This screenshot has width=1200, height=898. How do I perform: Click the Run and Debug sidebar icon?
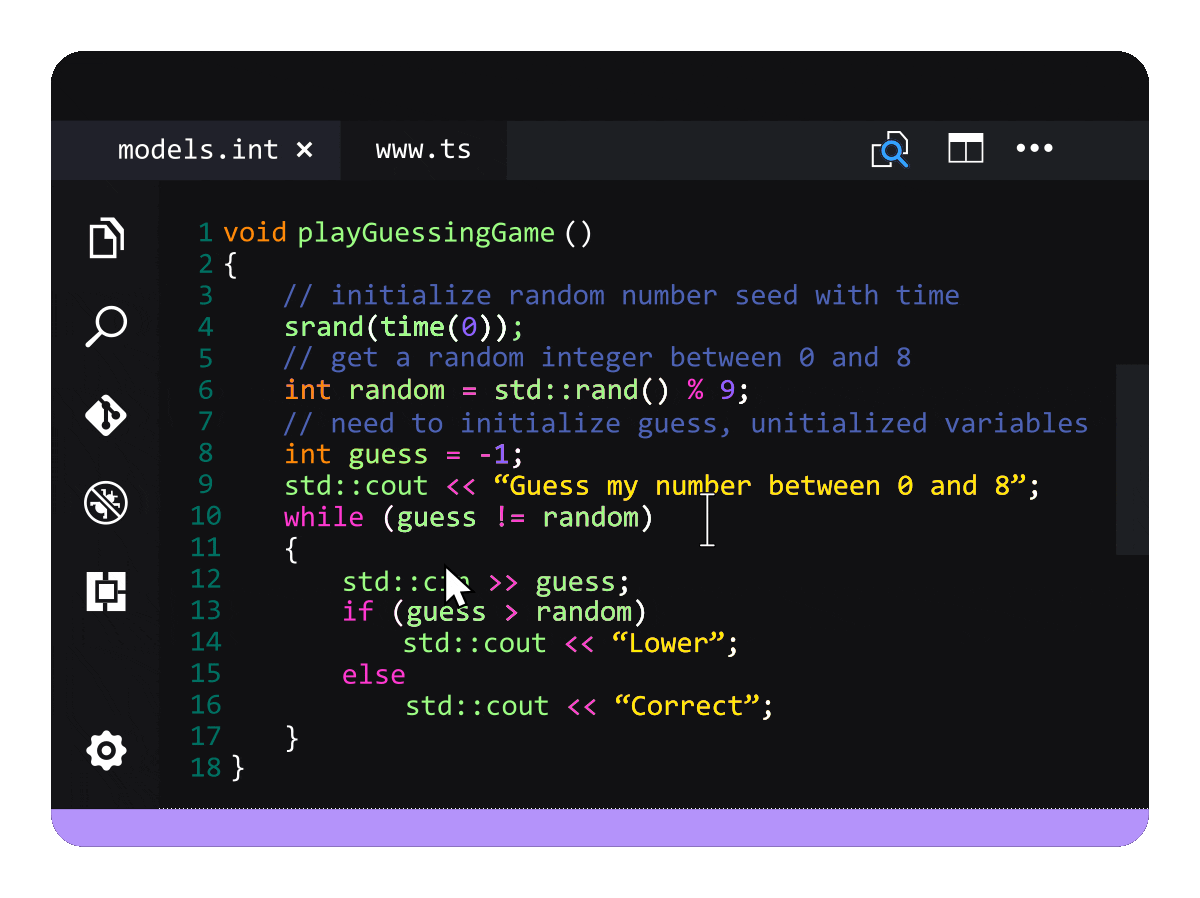point(106,503)
